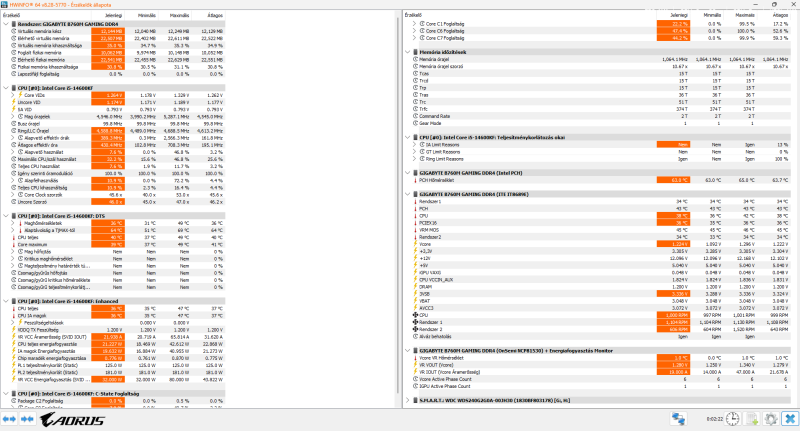Click fan icon beside Rendszer 1 RPM row

click(x=415, y=322)
